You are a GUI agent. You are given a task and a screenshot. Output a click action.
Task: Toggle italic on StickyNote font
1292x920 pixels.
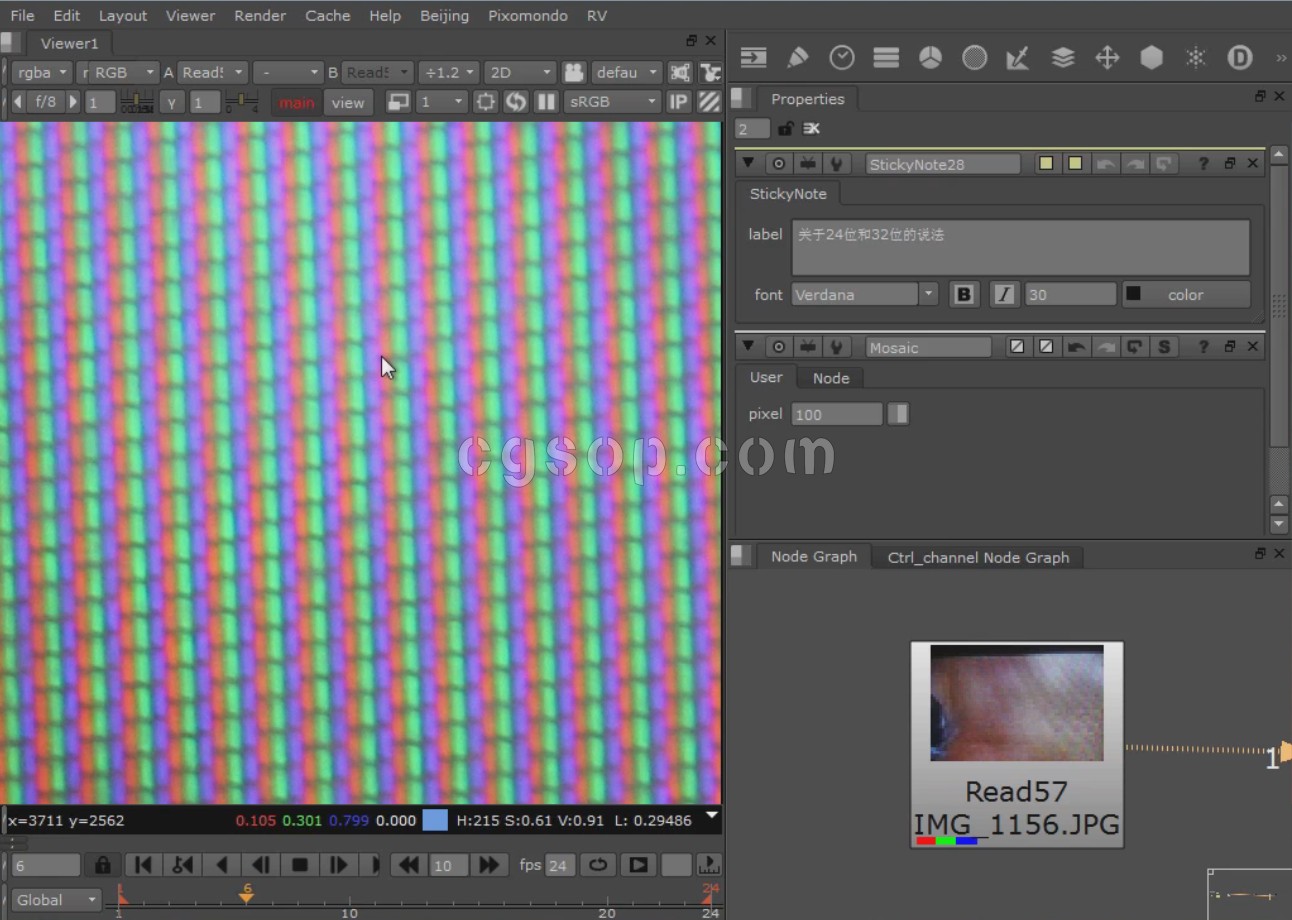(1004, 295)
